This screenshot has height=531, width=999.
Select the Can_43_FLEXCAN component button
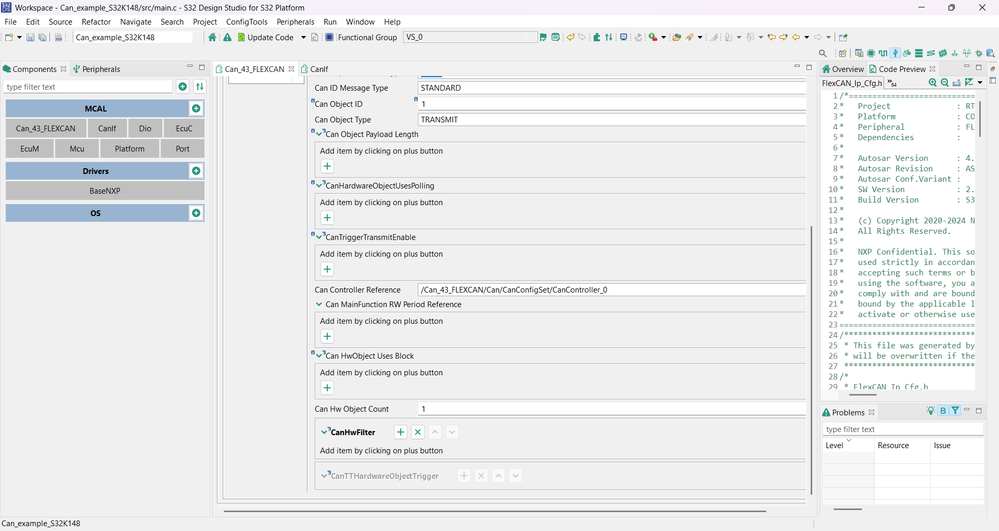click(46, 128)
